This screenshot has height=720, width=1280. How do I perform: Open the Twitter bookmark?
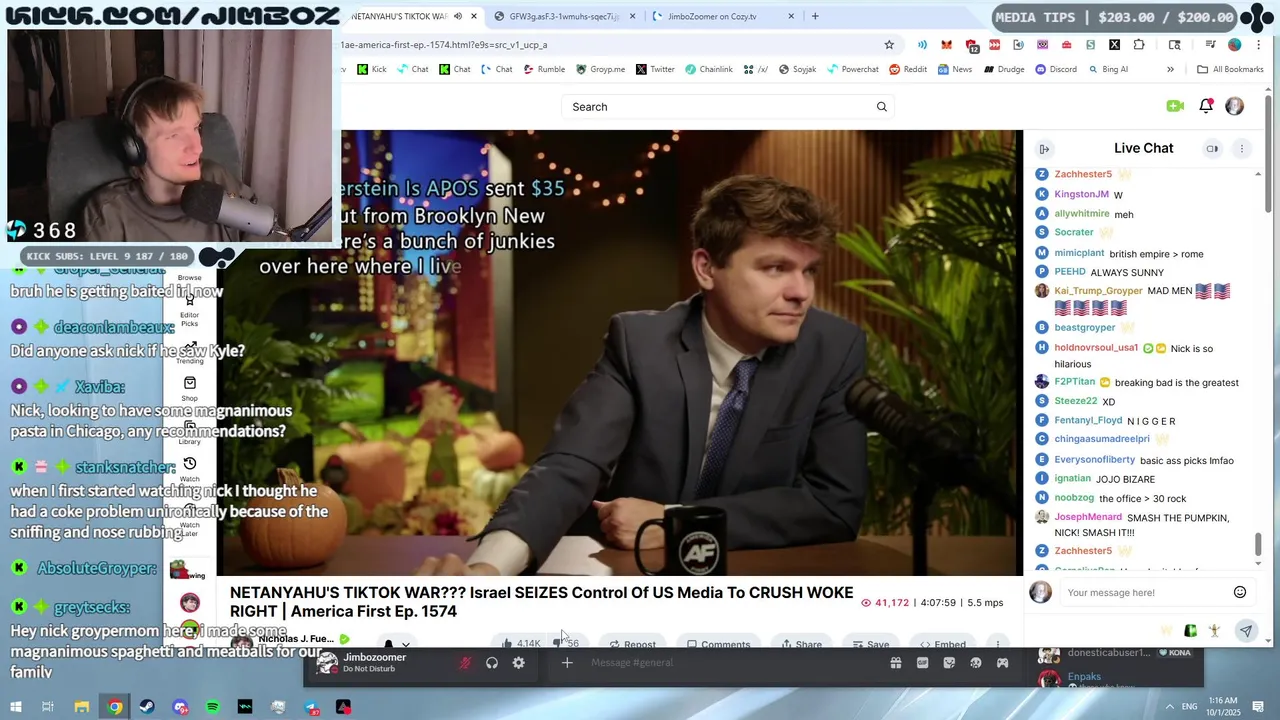(655, 70)
